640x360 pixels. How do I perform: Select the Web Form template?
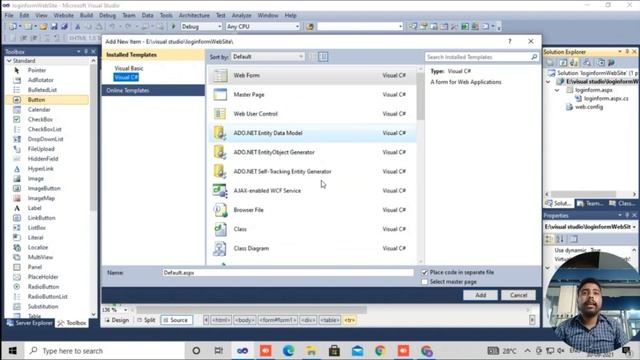[x=312, y=76]
